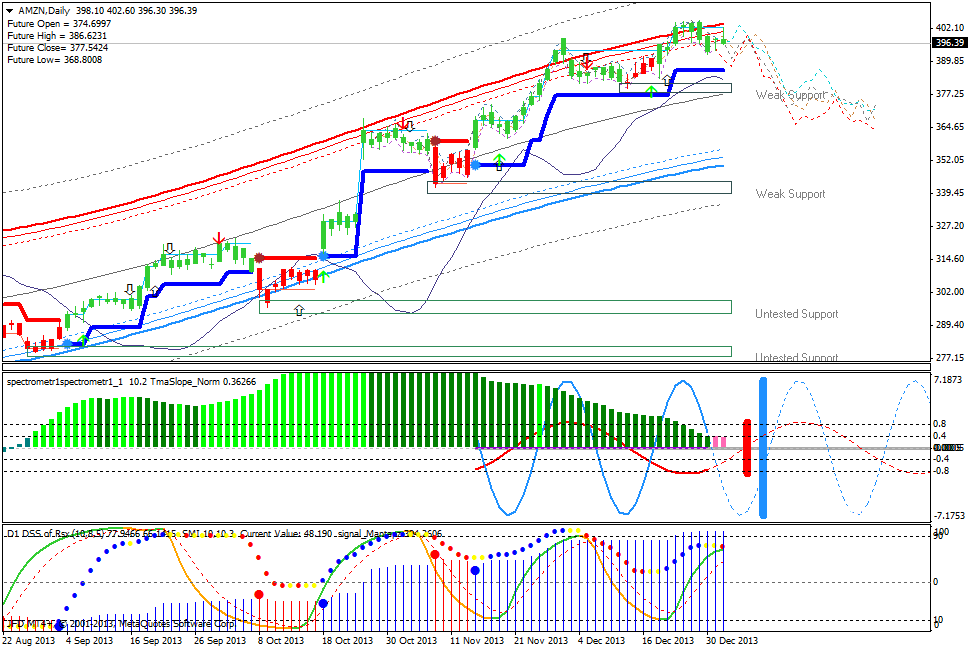
Task: Select the brown checkered marker on the mid-October candle
Action: coord(260,257)
